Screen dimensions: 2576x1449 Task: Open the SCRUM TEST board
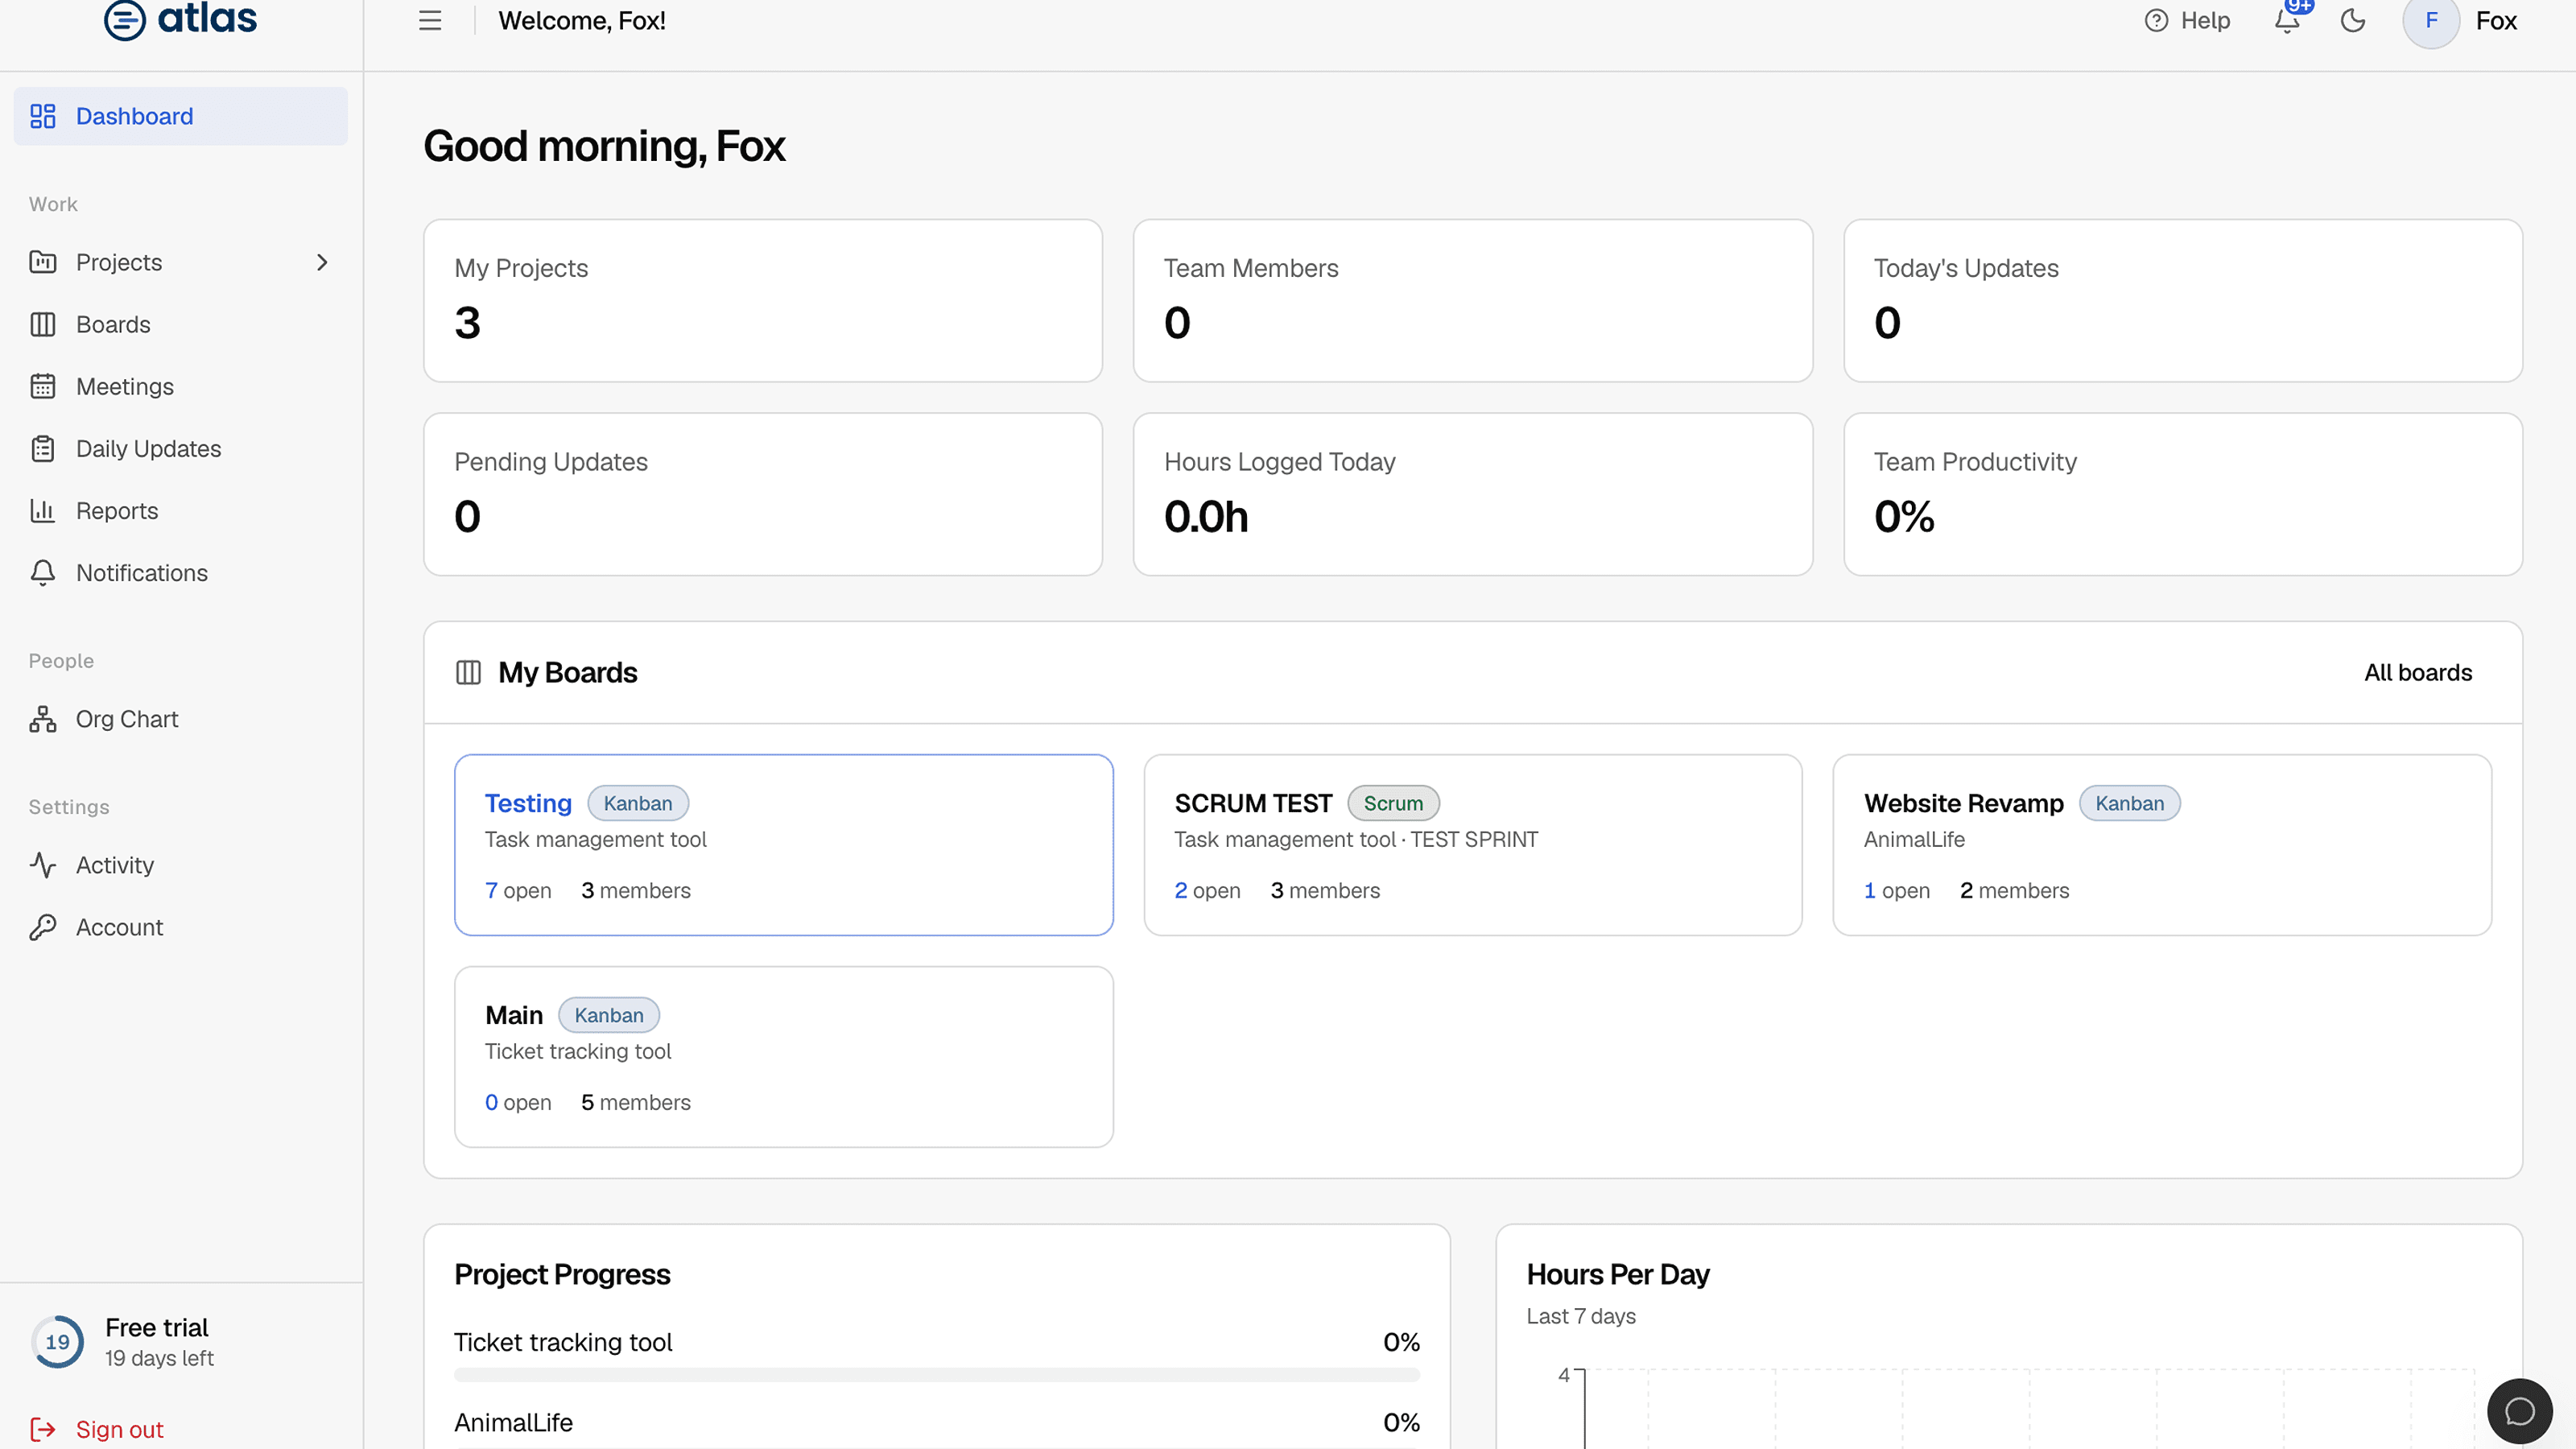click(1473, 845)
